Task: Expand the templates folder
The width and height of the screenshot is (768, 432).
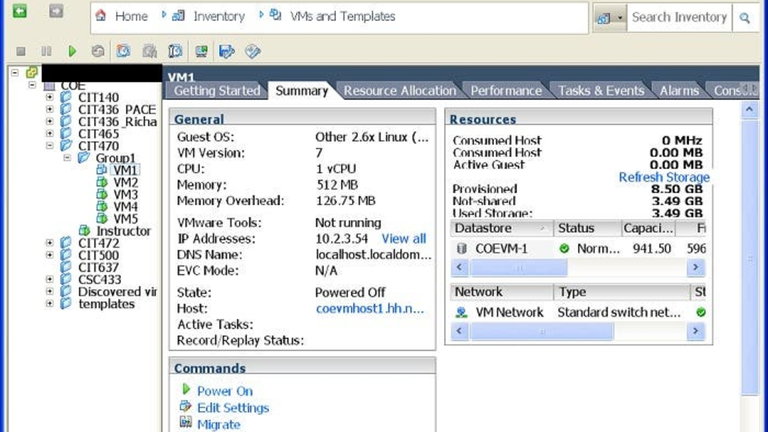Action: pos(49,303)
